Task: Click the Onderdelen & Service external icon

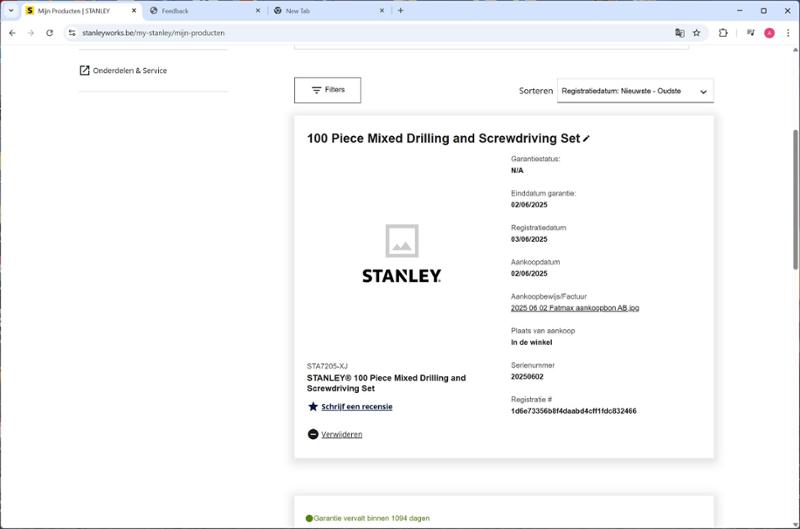Action: coord(85,70)
